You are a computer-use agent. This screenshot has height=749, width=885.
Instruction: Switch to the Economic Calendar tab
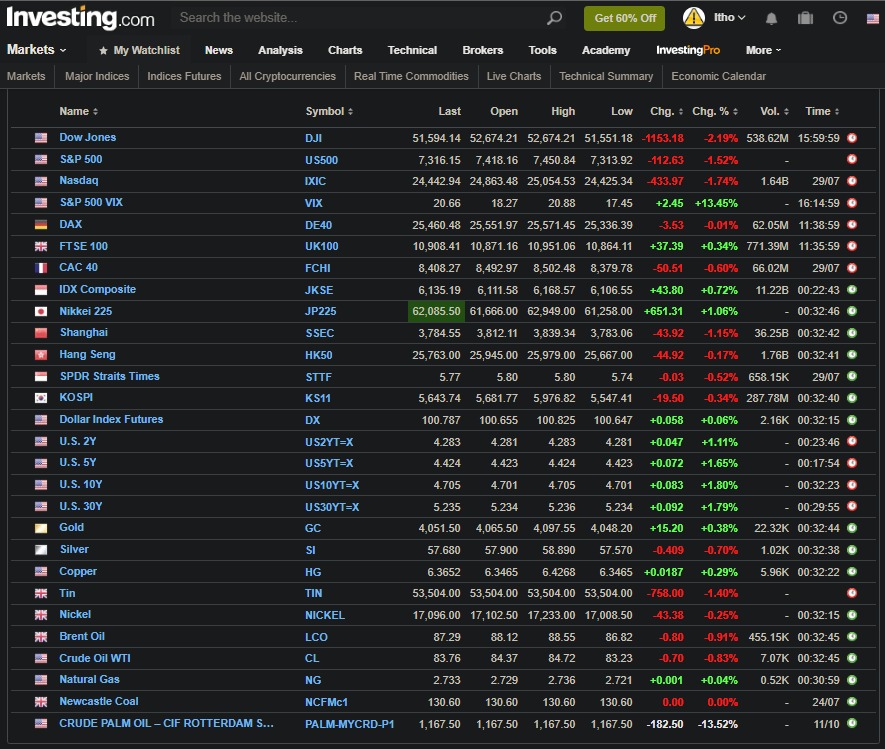click(718, 76)
